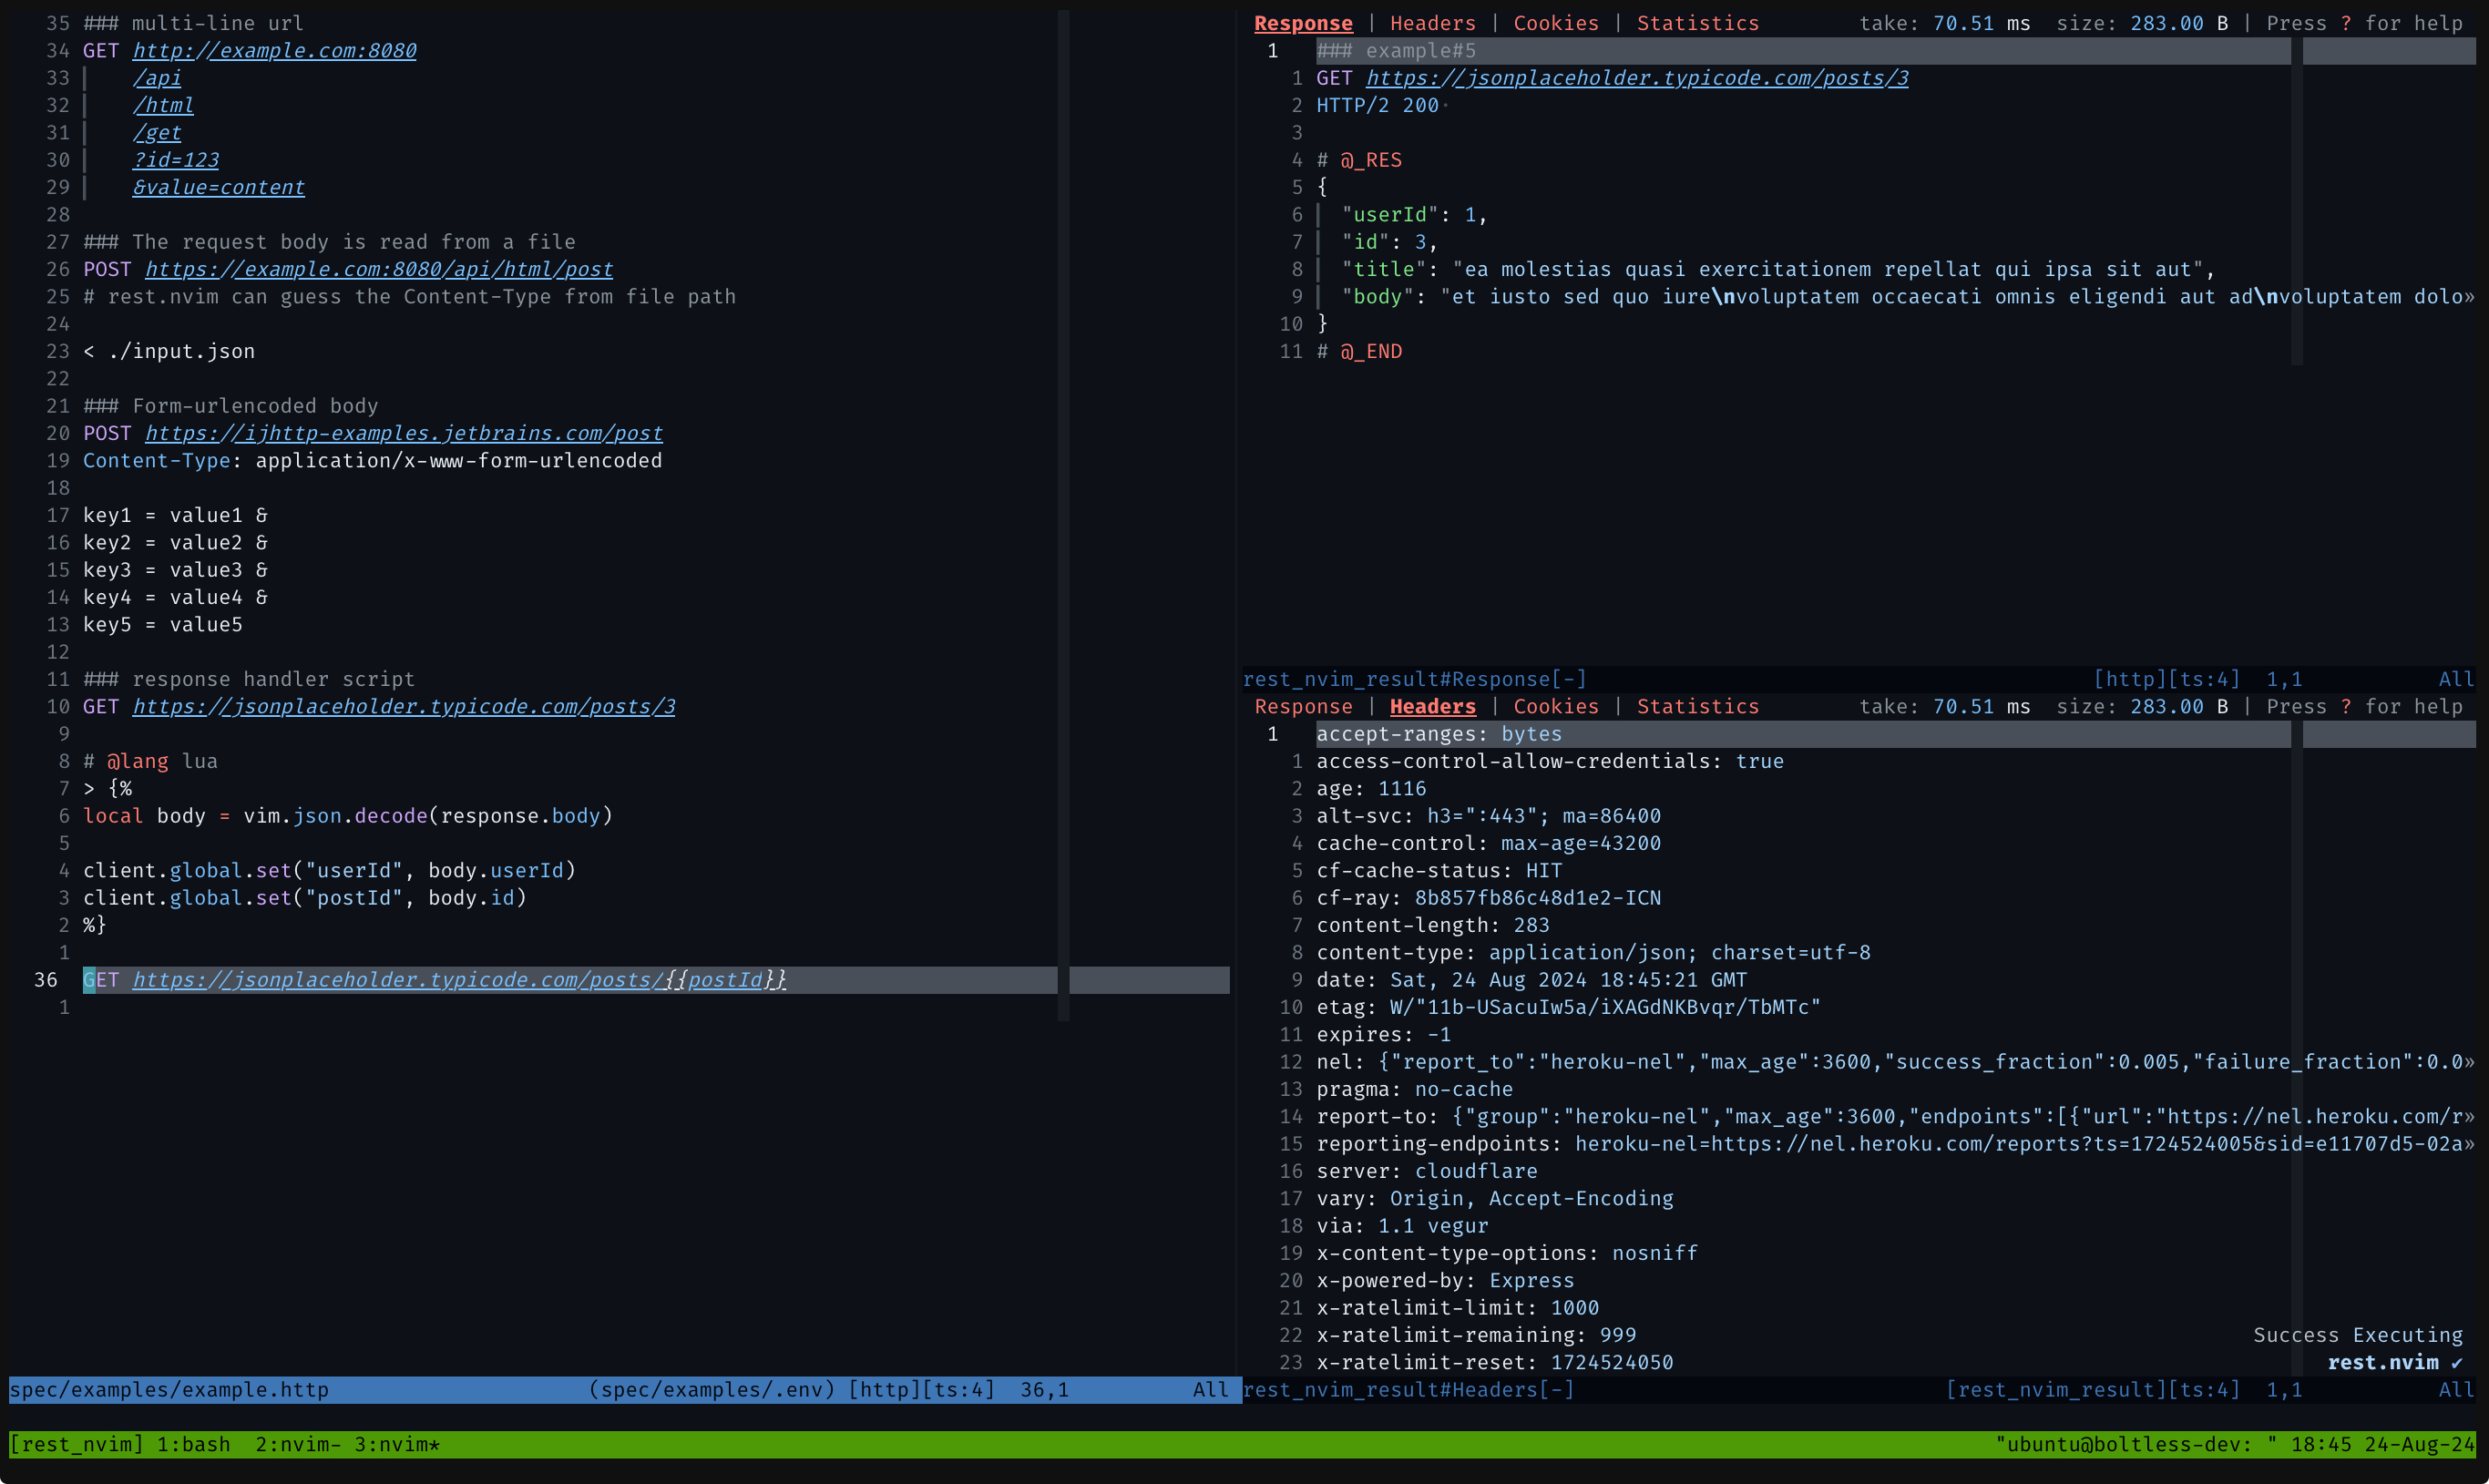Click the '# @_RES' marker line

(1359, 160)
